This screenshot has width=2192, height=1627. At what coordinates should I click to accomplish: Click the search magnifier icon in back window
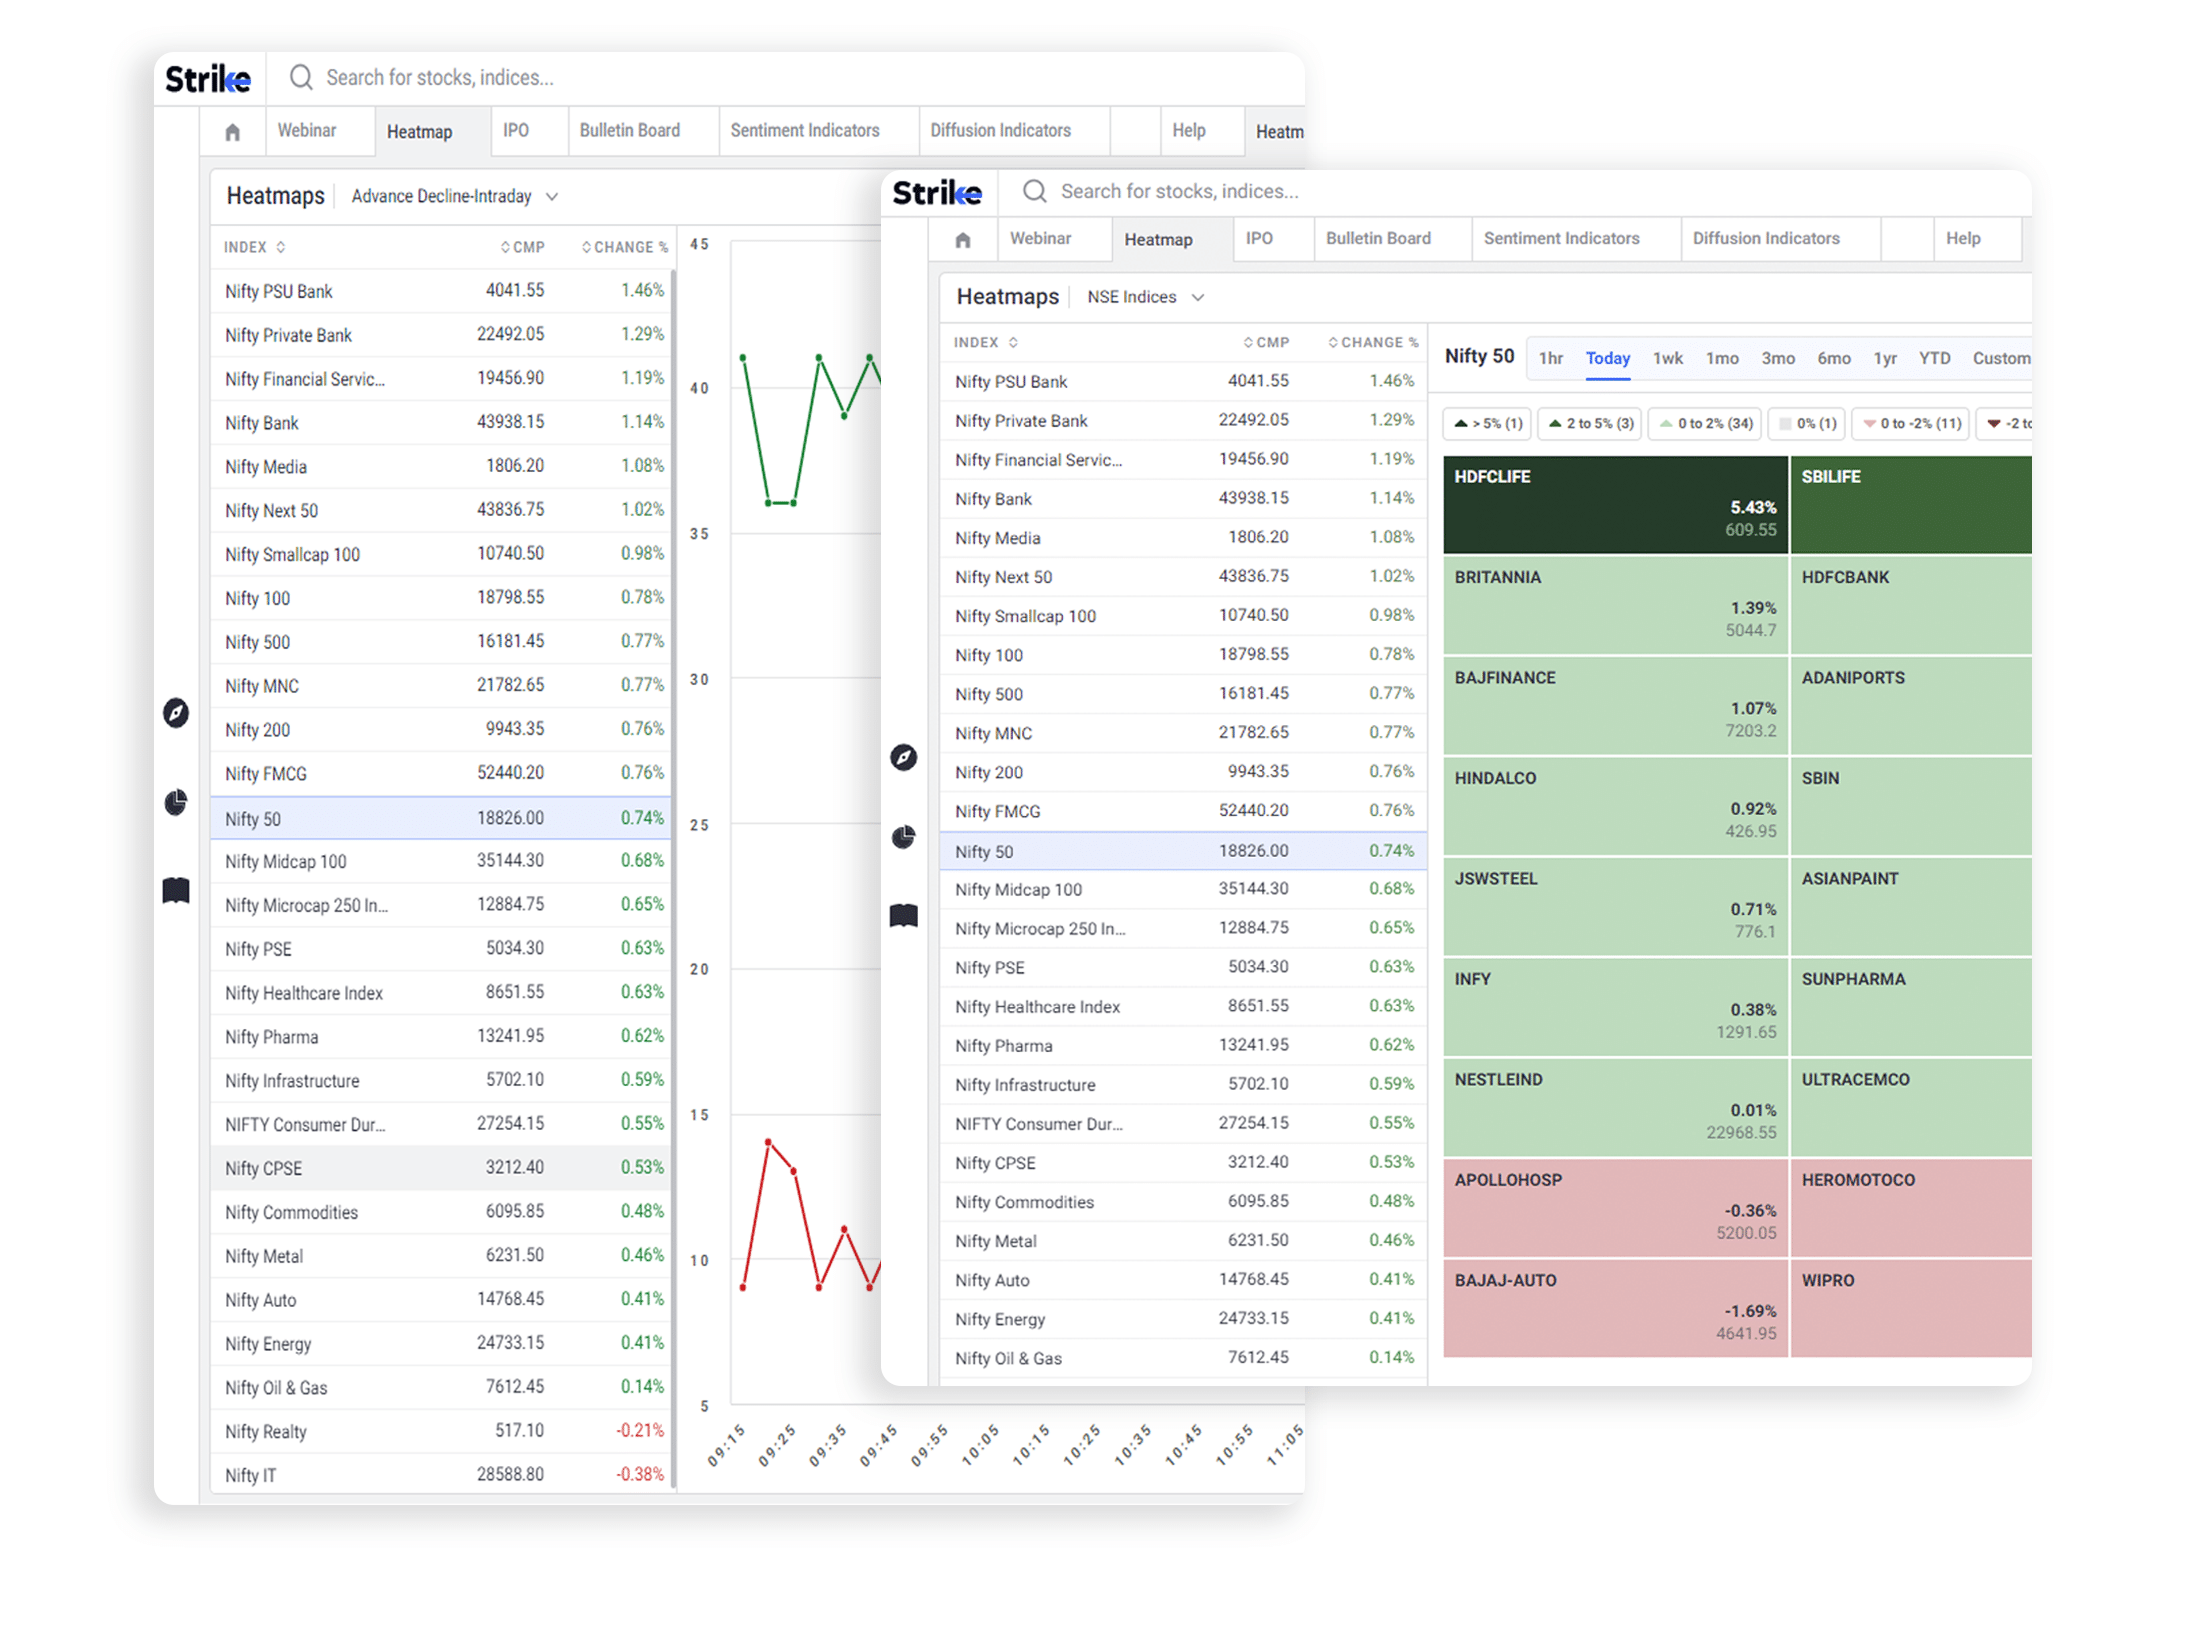click(x=300, y=77)
